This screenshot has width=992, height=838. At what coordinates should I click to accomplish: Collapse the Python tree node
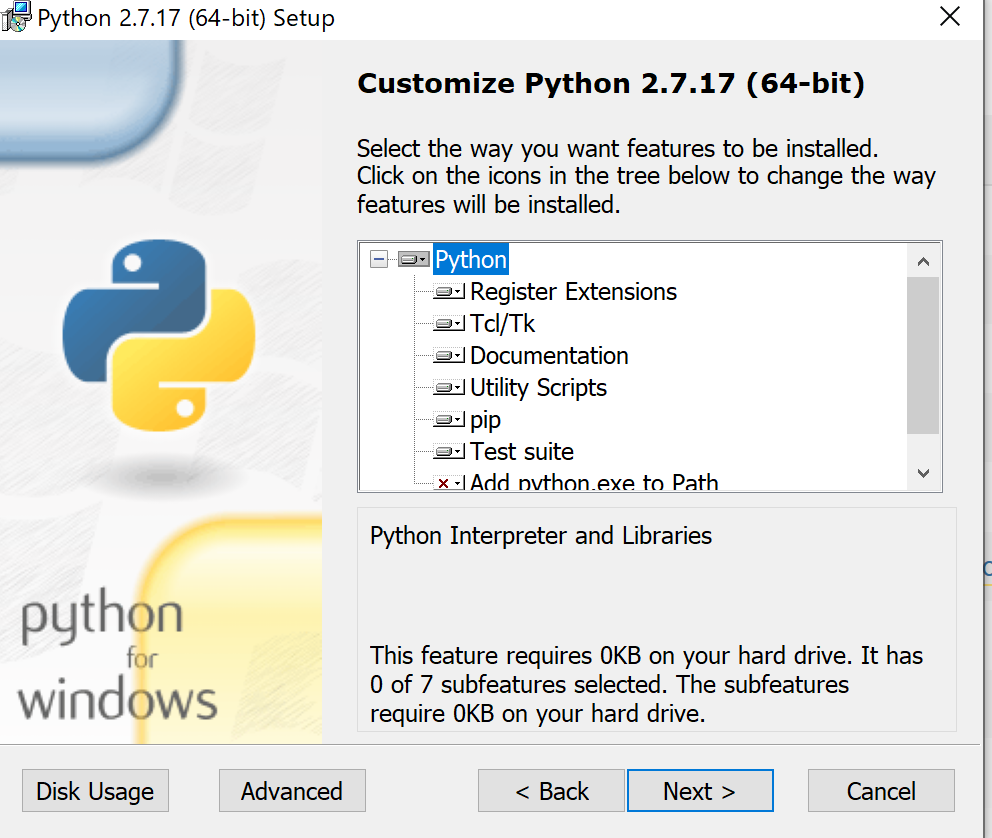pos(378,259)
